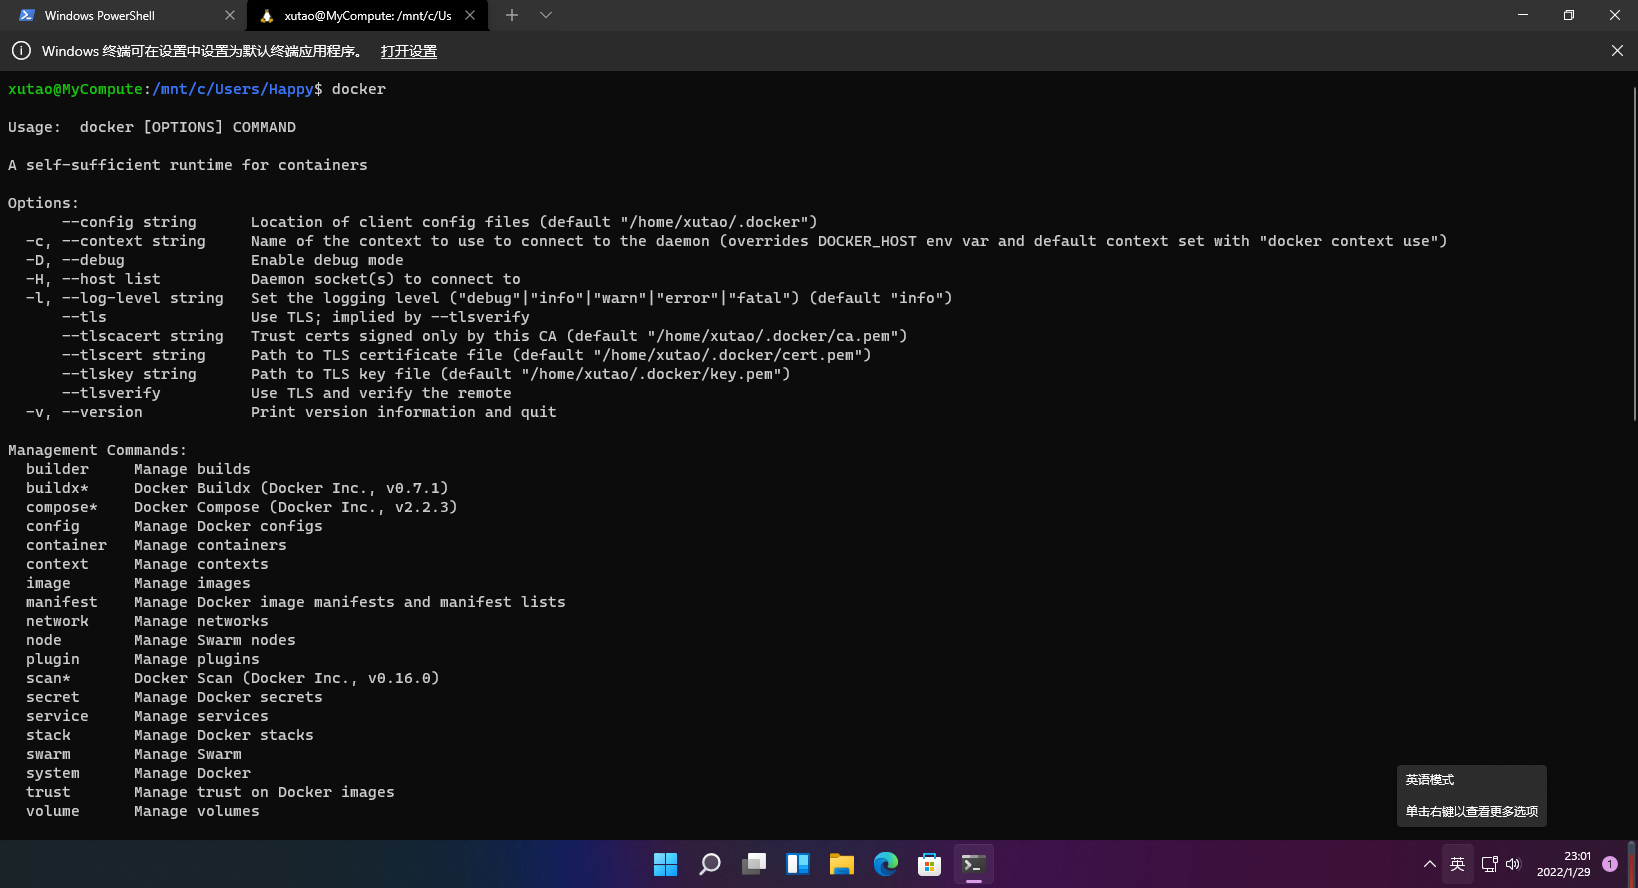
Task: Close the Windows PowerShell tab
Action: [230, 15]
